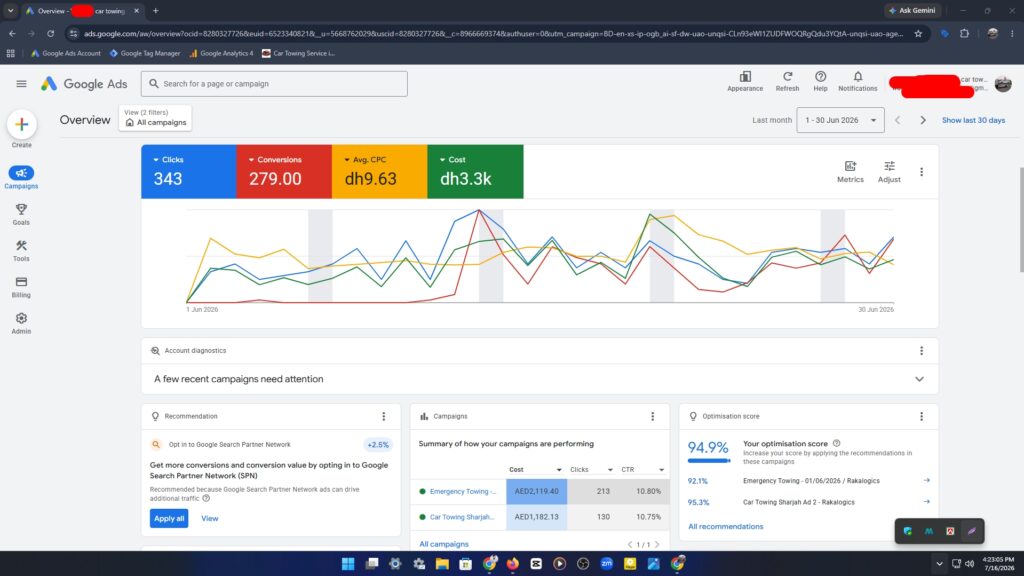
Task: Open the Cost column dropdown in Campaigns
Action: coord(559,470)
